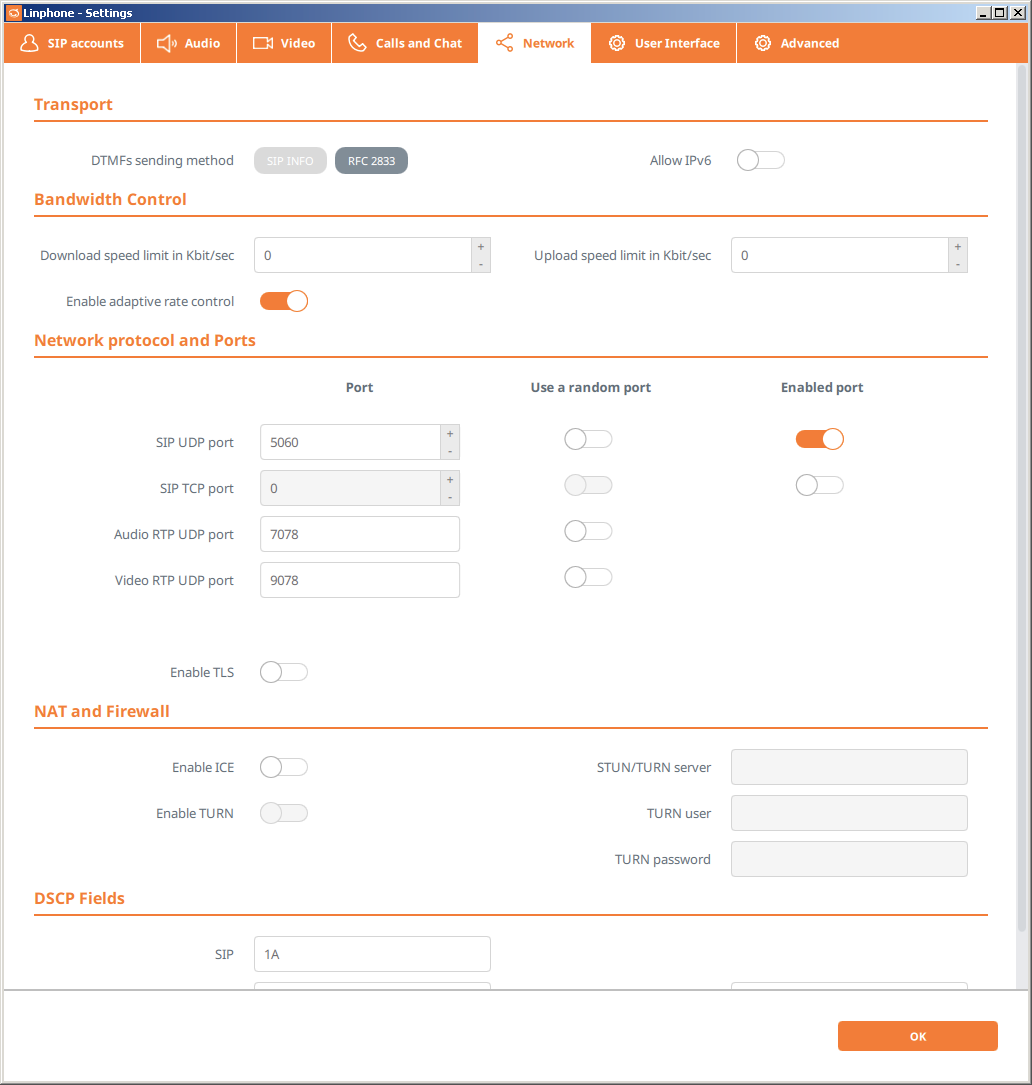Image resolution: width=1032 pixels, height=1085 pixels.
Task: Click the Network share icon
Action: pyautogui.click(x=505, y=43)
